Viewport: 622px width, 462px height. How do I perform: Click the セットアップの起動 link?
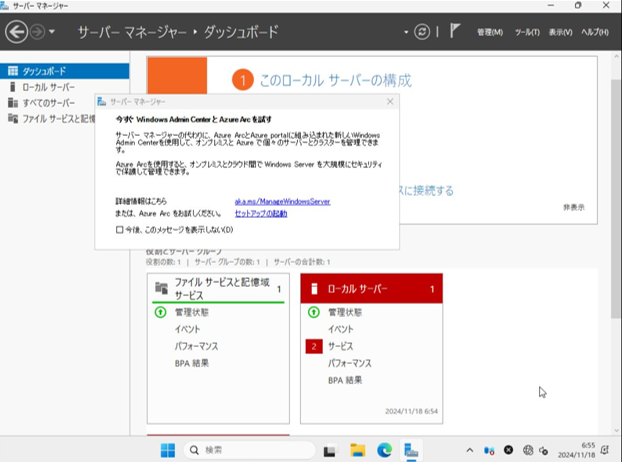click(261, 213)
